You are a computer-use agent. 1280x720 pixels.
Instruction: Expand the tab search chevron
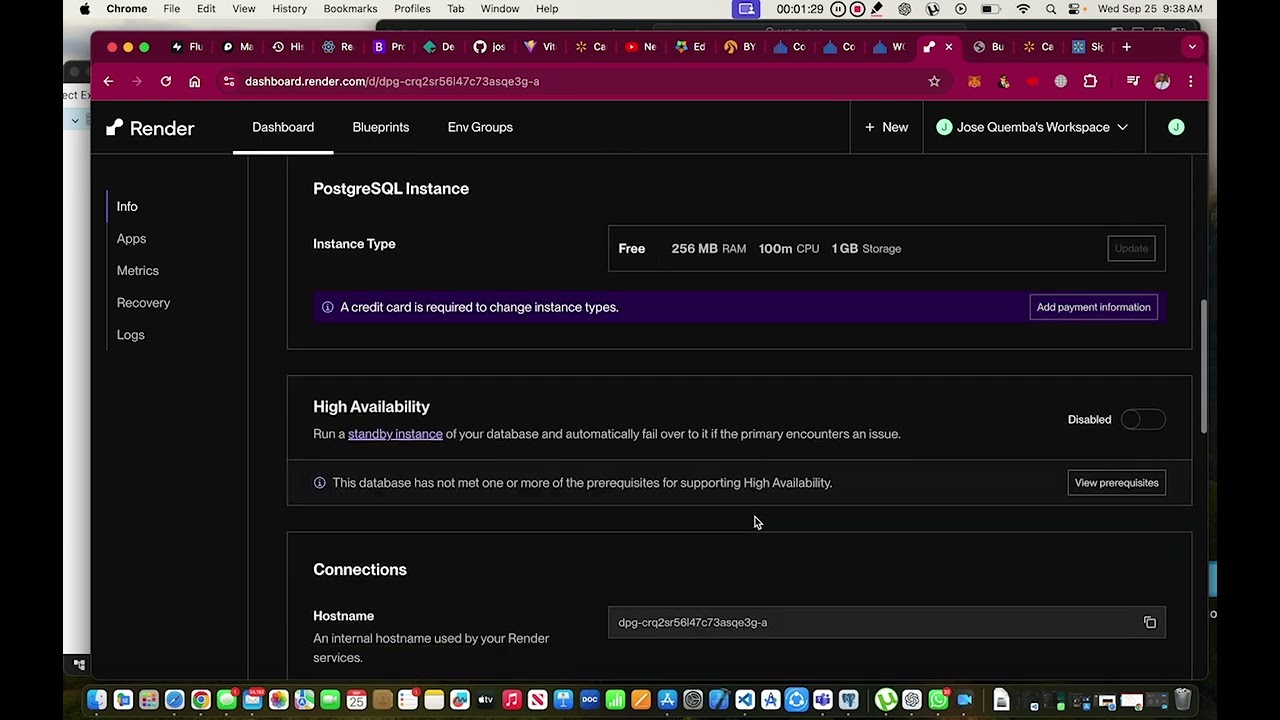click(1192, 47)
